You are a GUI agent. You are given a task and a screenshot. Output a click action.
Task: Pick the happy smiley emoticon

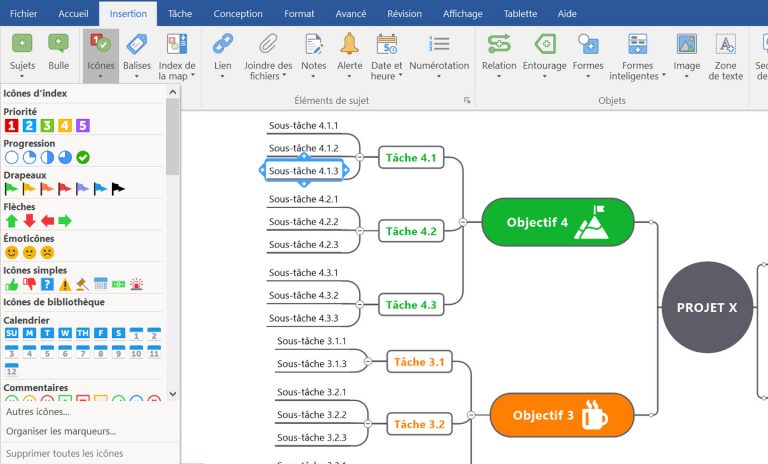pos(12,252)
